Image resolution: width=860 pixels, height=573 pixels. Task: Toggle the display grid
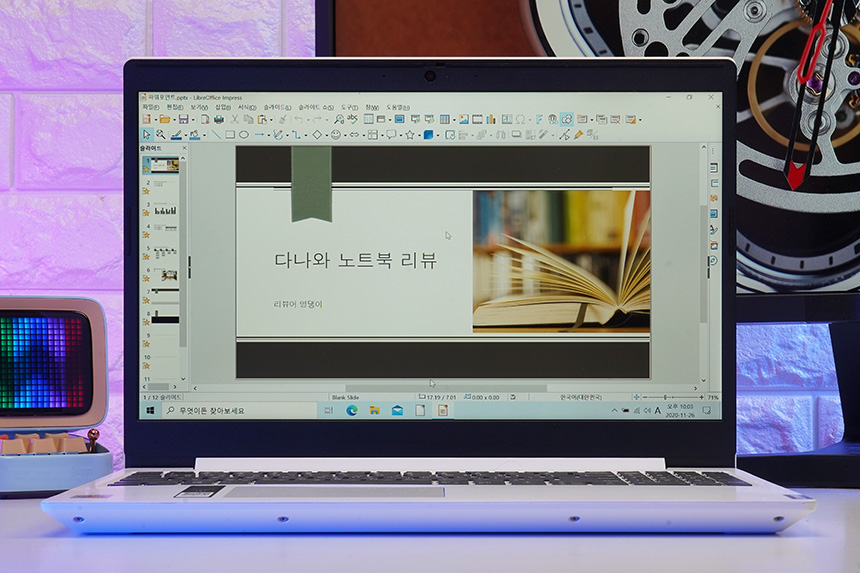click(369, 119)
